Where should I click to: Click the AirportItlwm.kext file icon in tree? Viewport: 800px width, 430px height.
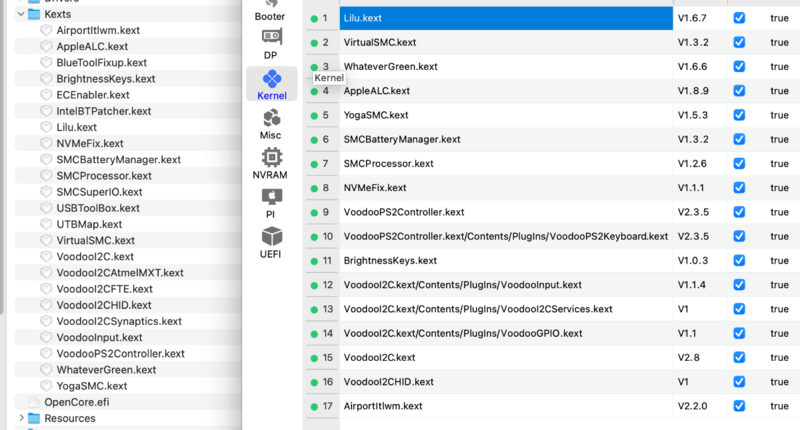(46, 30)
